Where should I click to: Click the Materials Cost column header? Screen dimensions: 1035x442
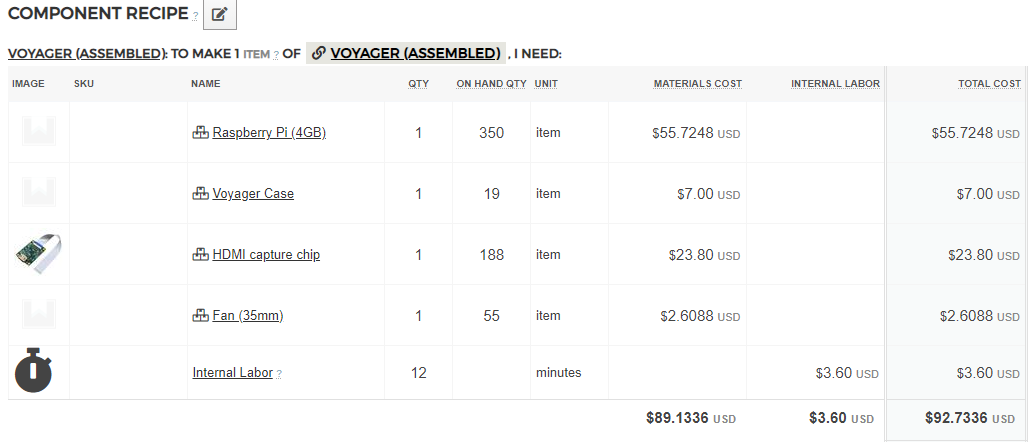697,84
